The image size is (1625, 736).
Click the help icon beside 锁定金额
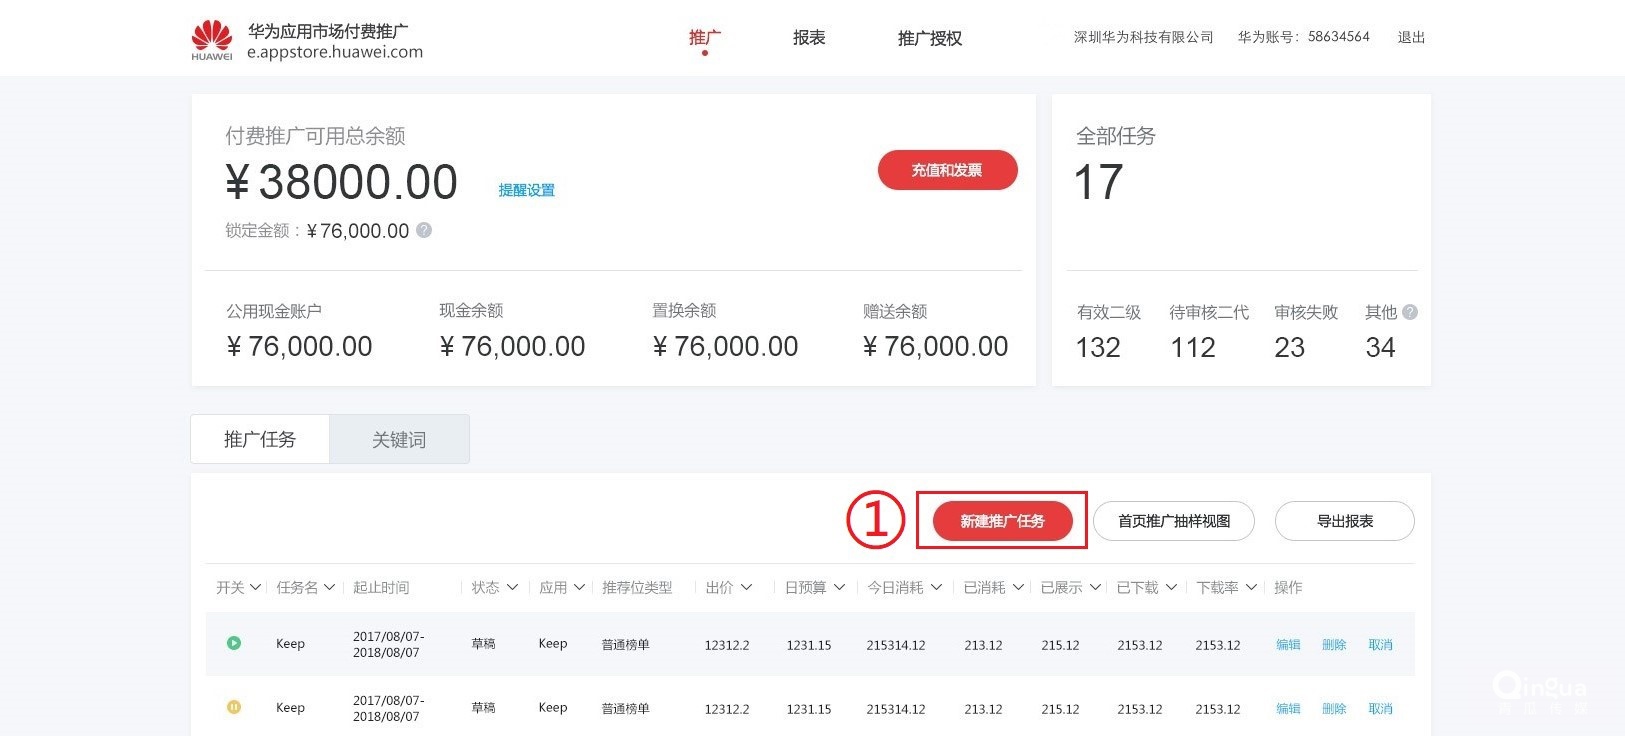coord(424,230)
